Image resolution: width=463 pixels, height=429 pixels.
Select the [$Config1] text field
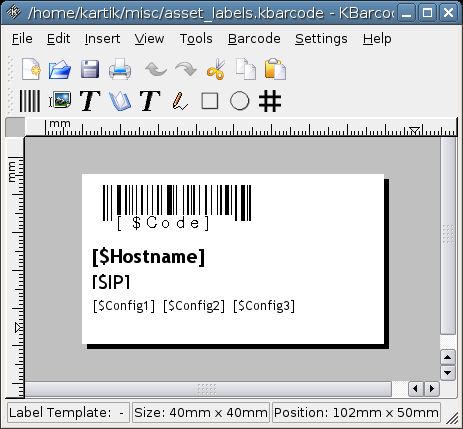[x=124, y=306]
